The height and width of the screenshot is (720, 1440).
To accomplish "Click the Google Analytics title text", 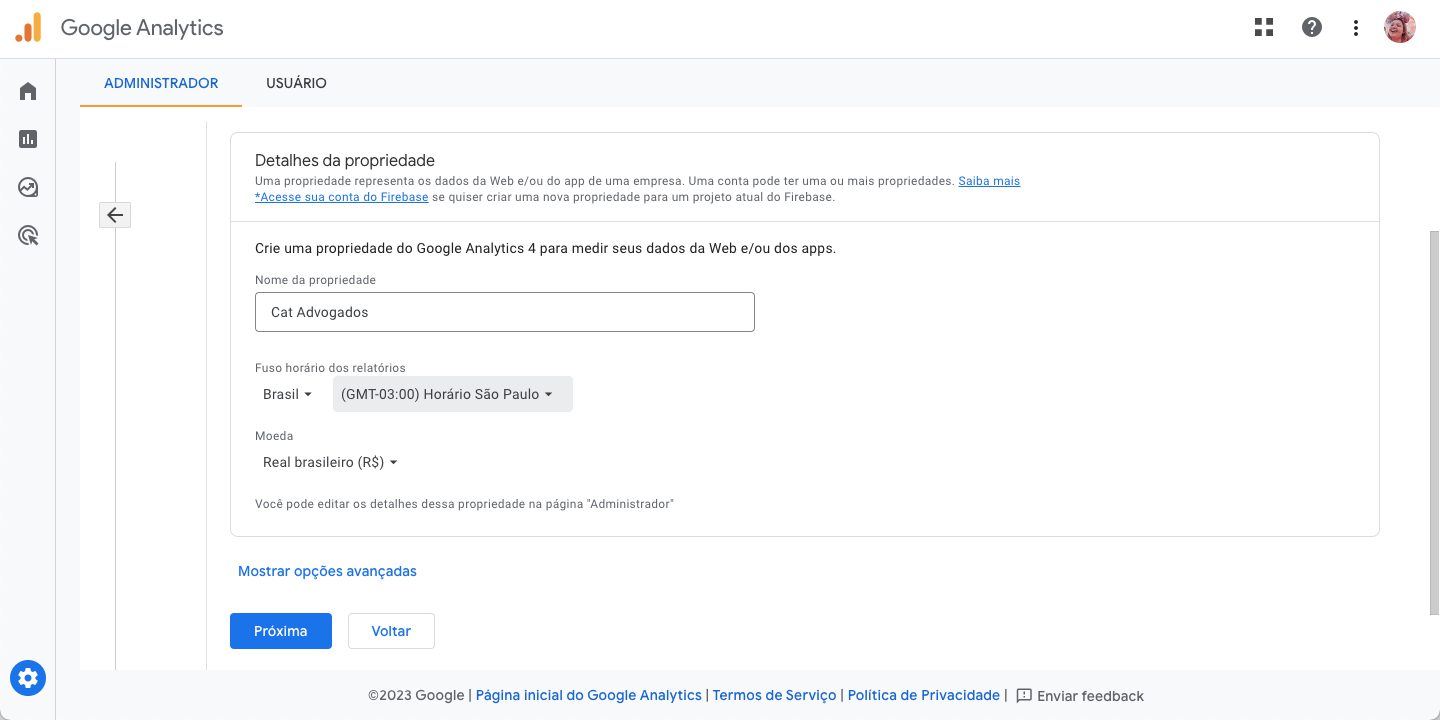I will tap(142, 28).
